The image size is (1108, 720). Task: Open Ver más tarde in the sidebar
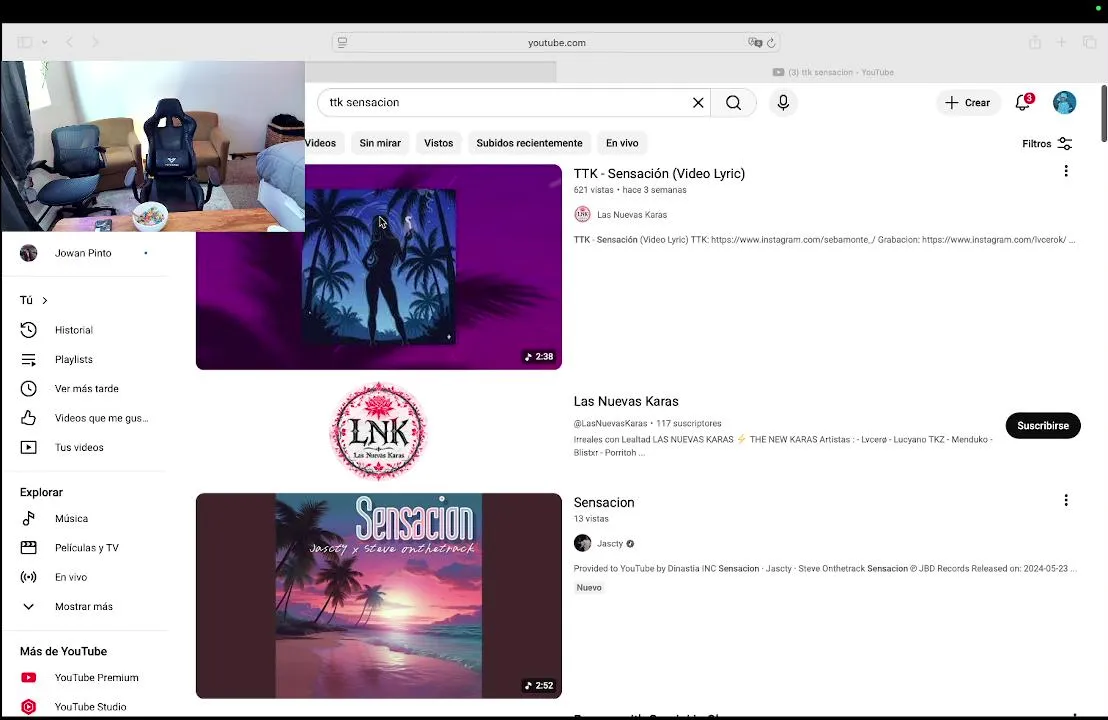coord(85,389)
